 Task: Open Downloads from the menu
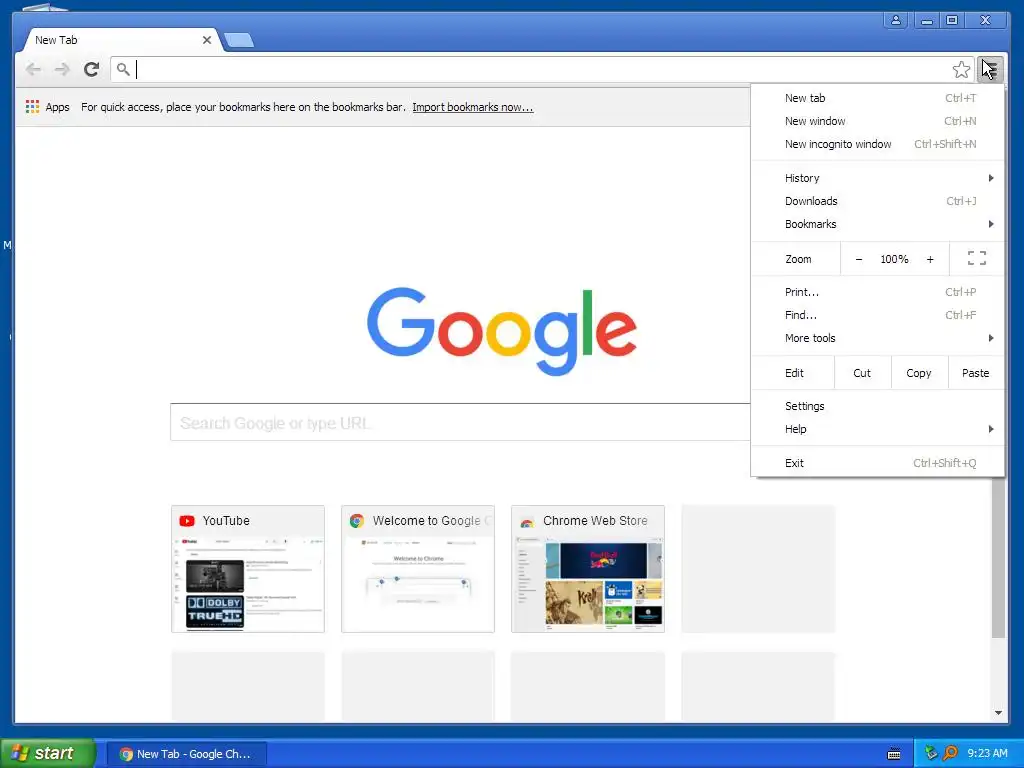point(877,201)
